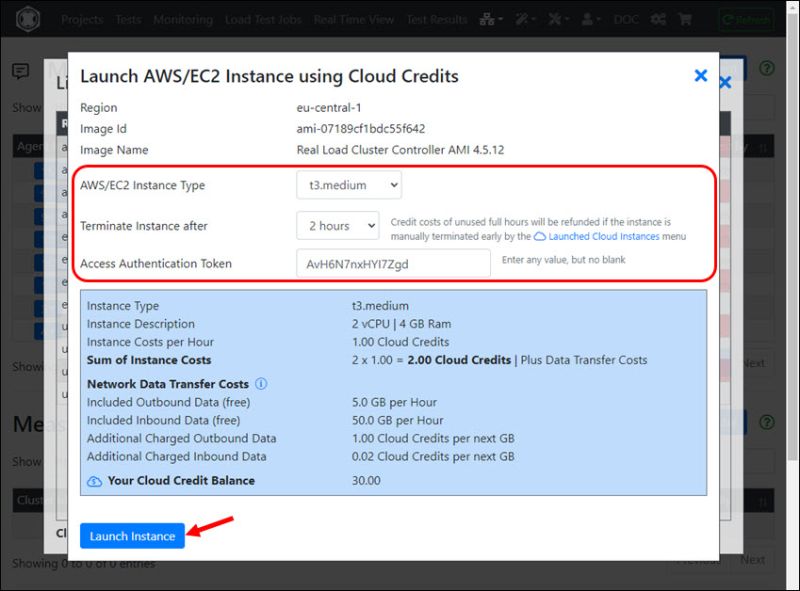
Task: Open the Real Load logo home icon
Action: 28,18
